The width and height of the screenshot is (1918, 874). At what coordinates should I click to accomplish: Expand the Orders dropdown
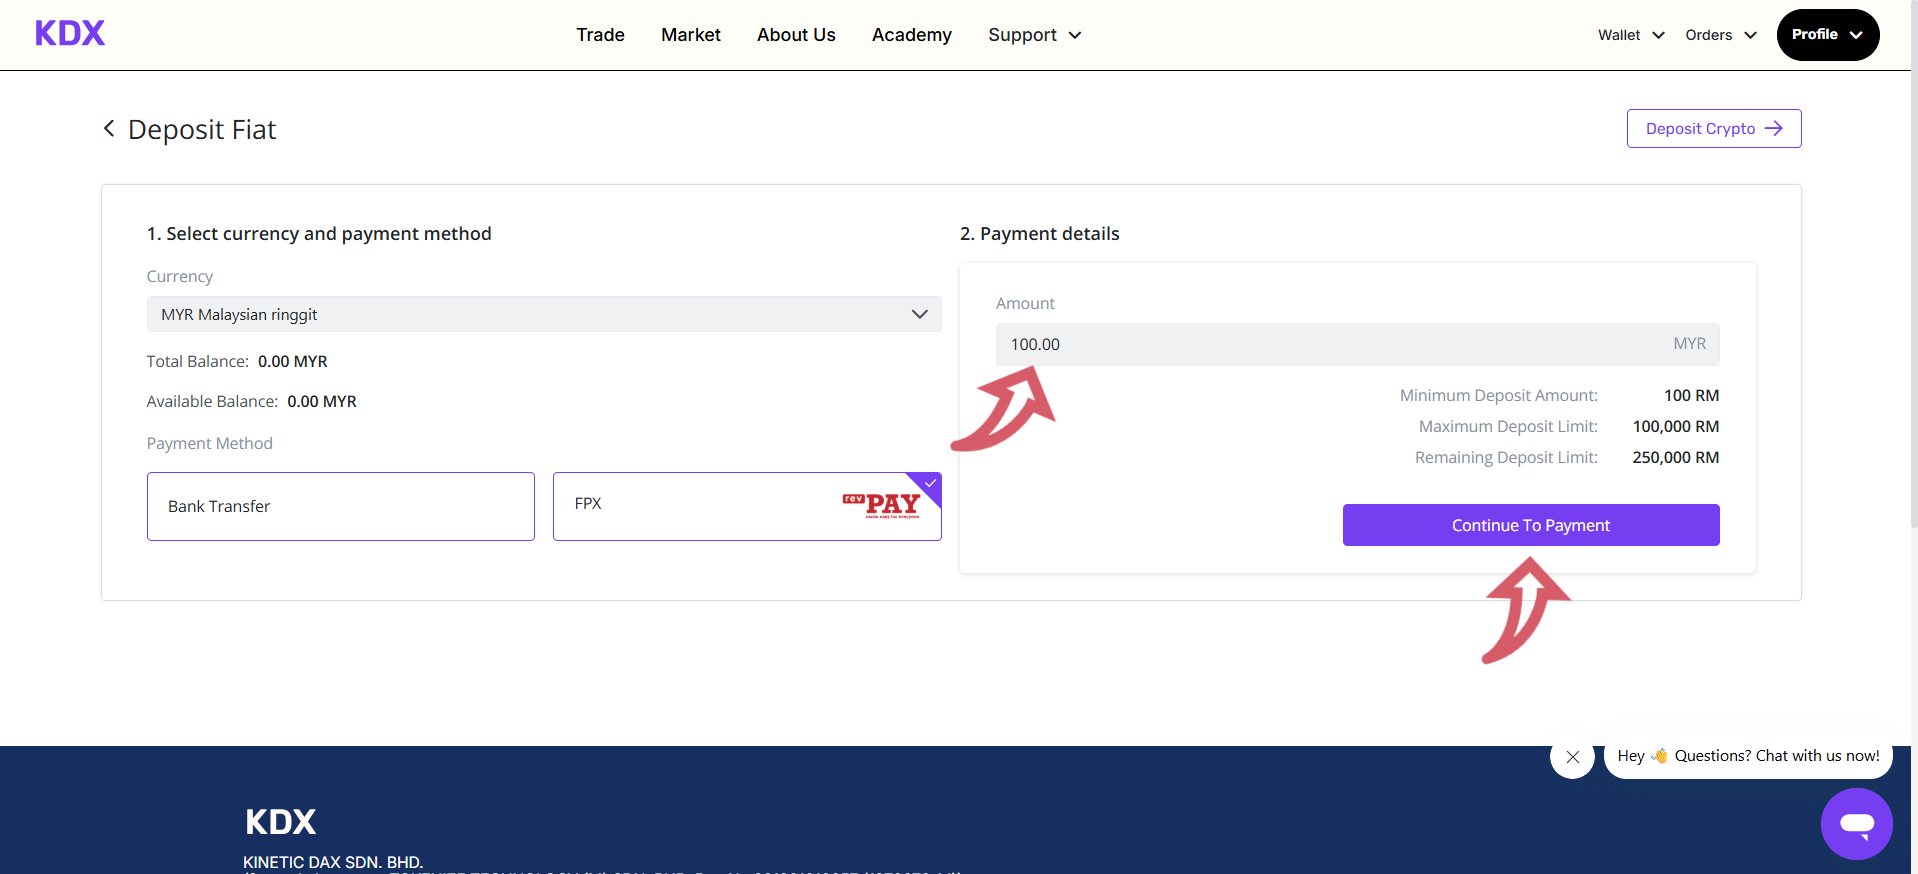point(1721,35)
